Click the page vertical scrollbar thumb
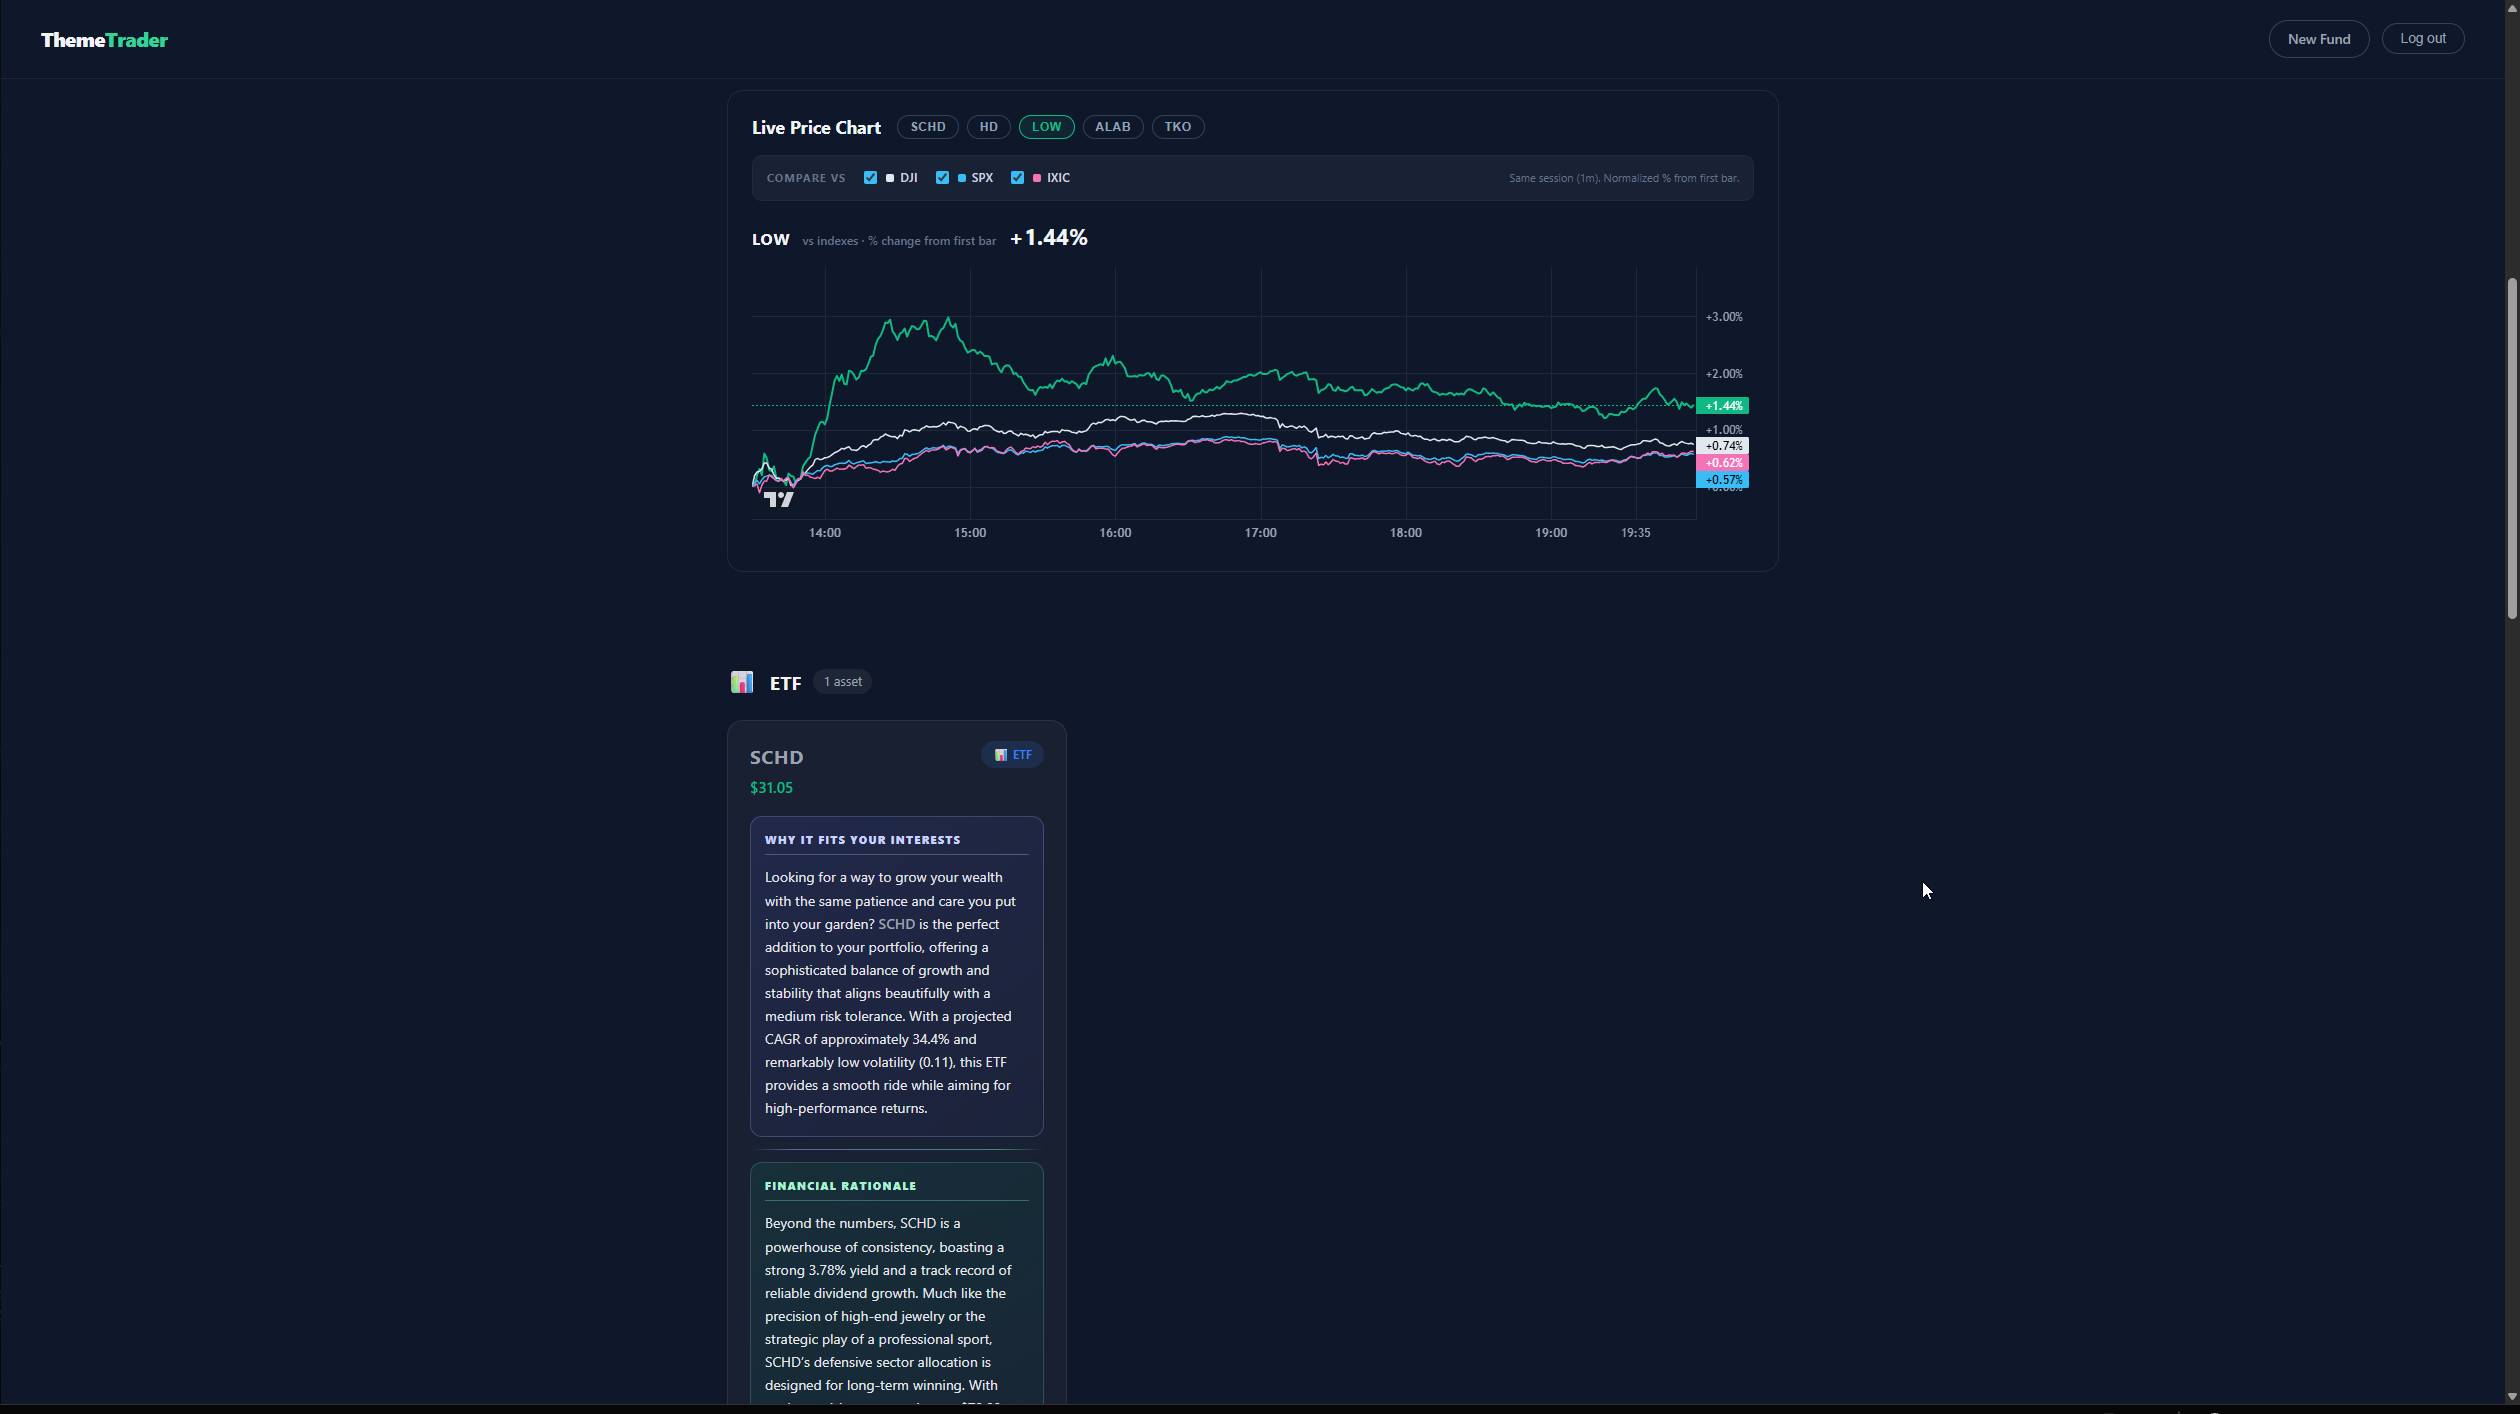The image size is (2520, 1414). click(x=2511, y=448)
